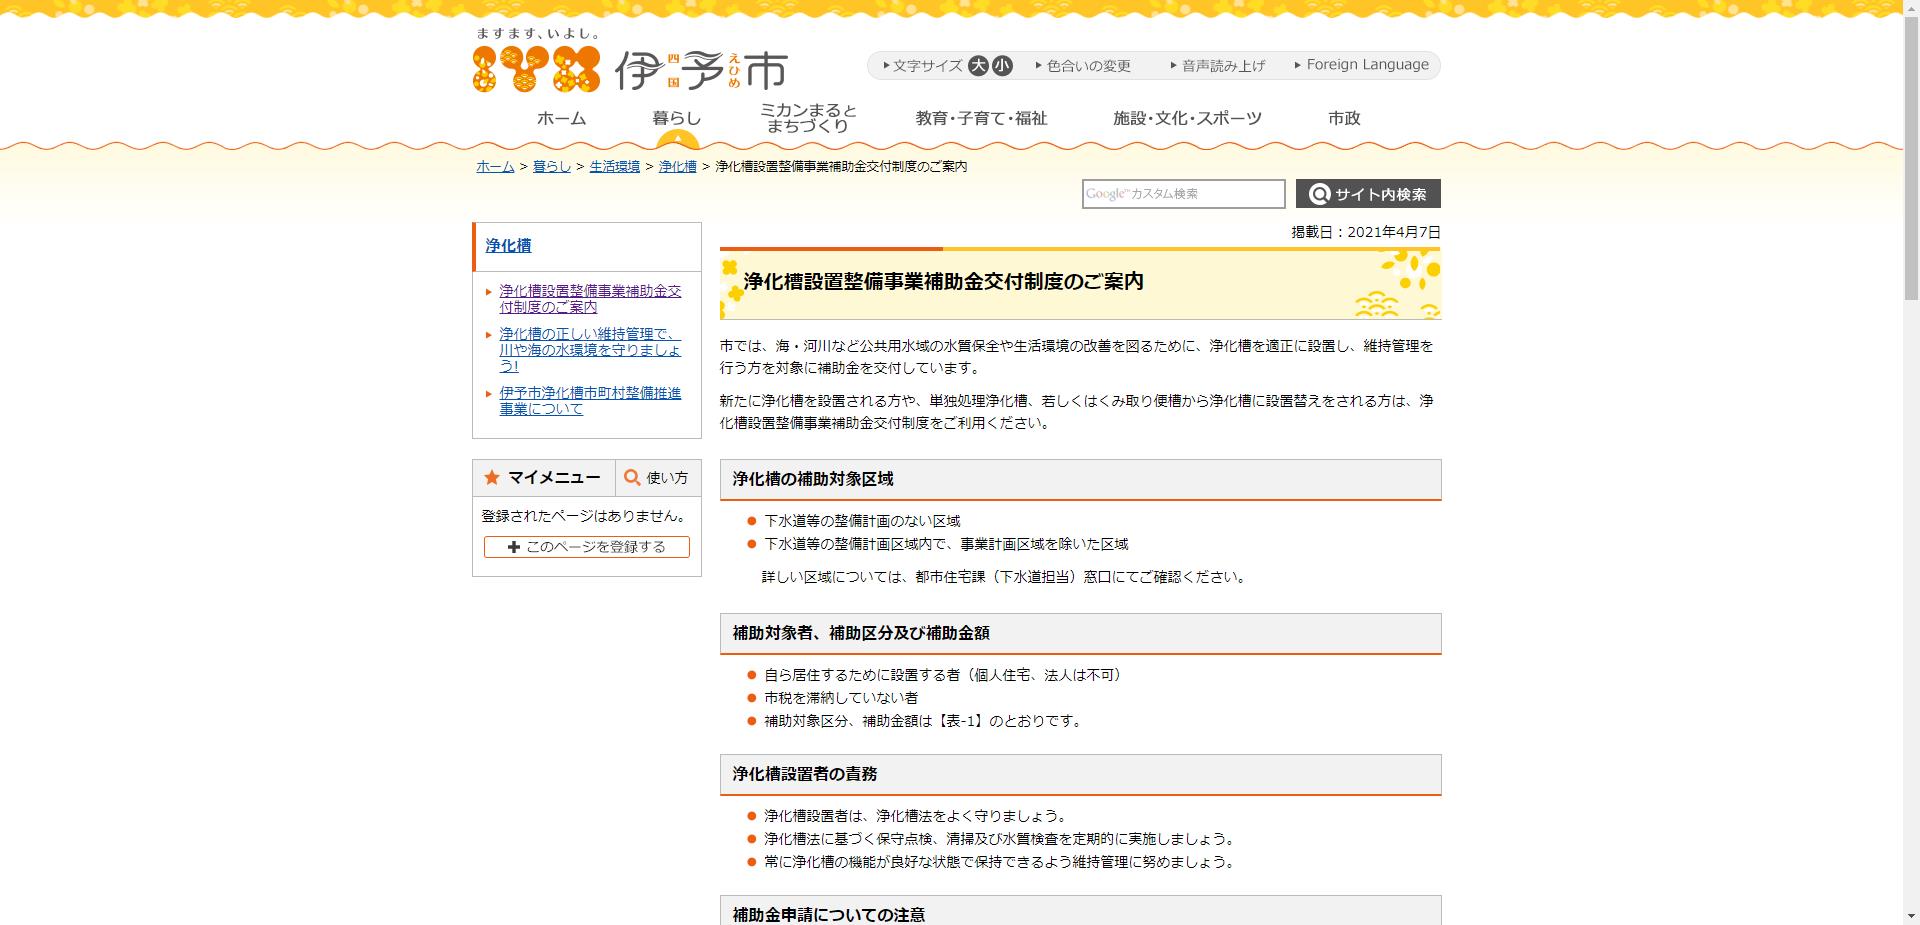The height and width of the screenshot is (925, 1920).
Task: Click the このページを登録する button
Action: [x=585, y=547]
